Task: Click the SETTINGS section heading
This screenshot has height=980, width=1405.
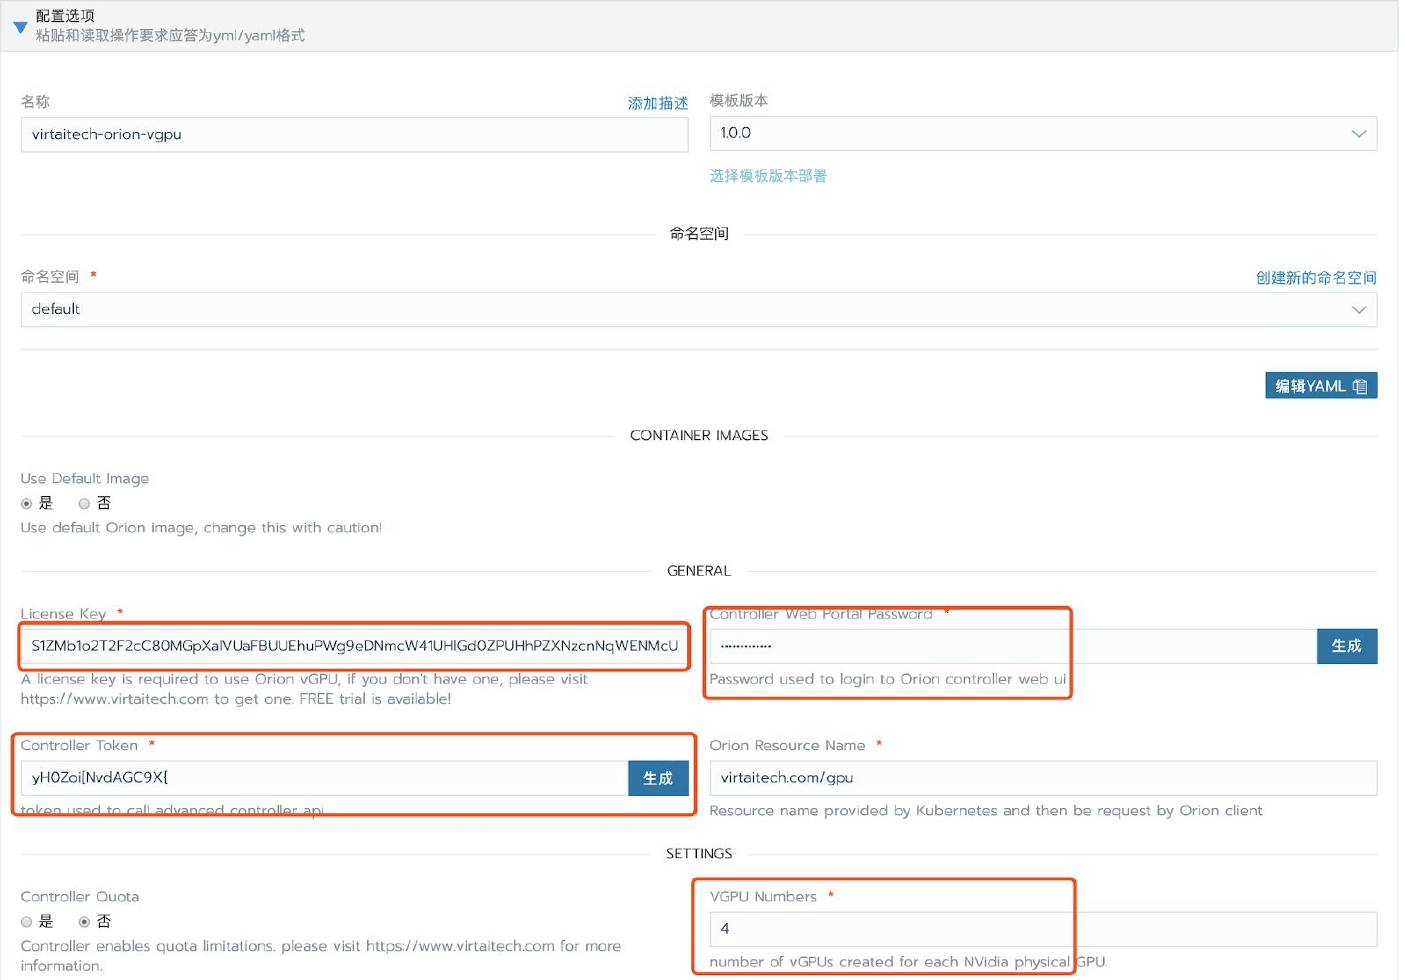Action: [x=699, y=854]
